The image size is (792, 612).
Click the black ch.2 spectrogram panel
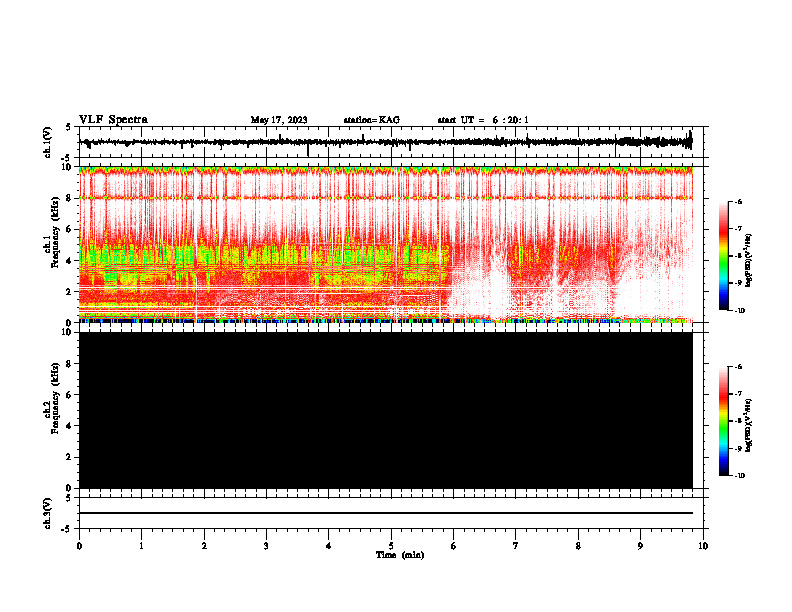(385, 410)
